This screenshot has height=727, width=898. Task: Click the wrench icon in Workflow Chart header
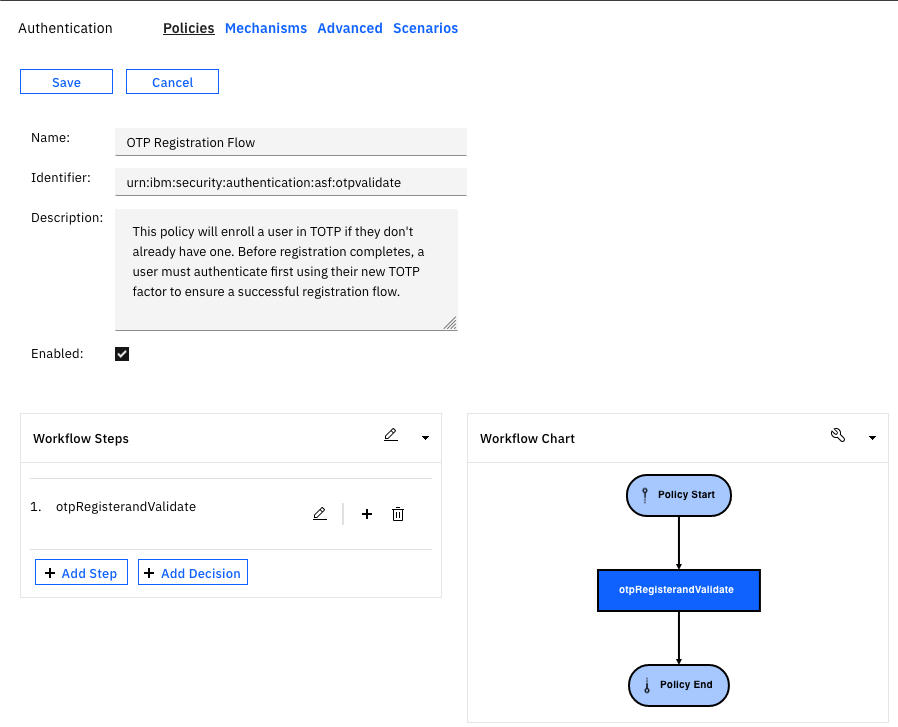click(x=838, y=435)
